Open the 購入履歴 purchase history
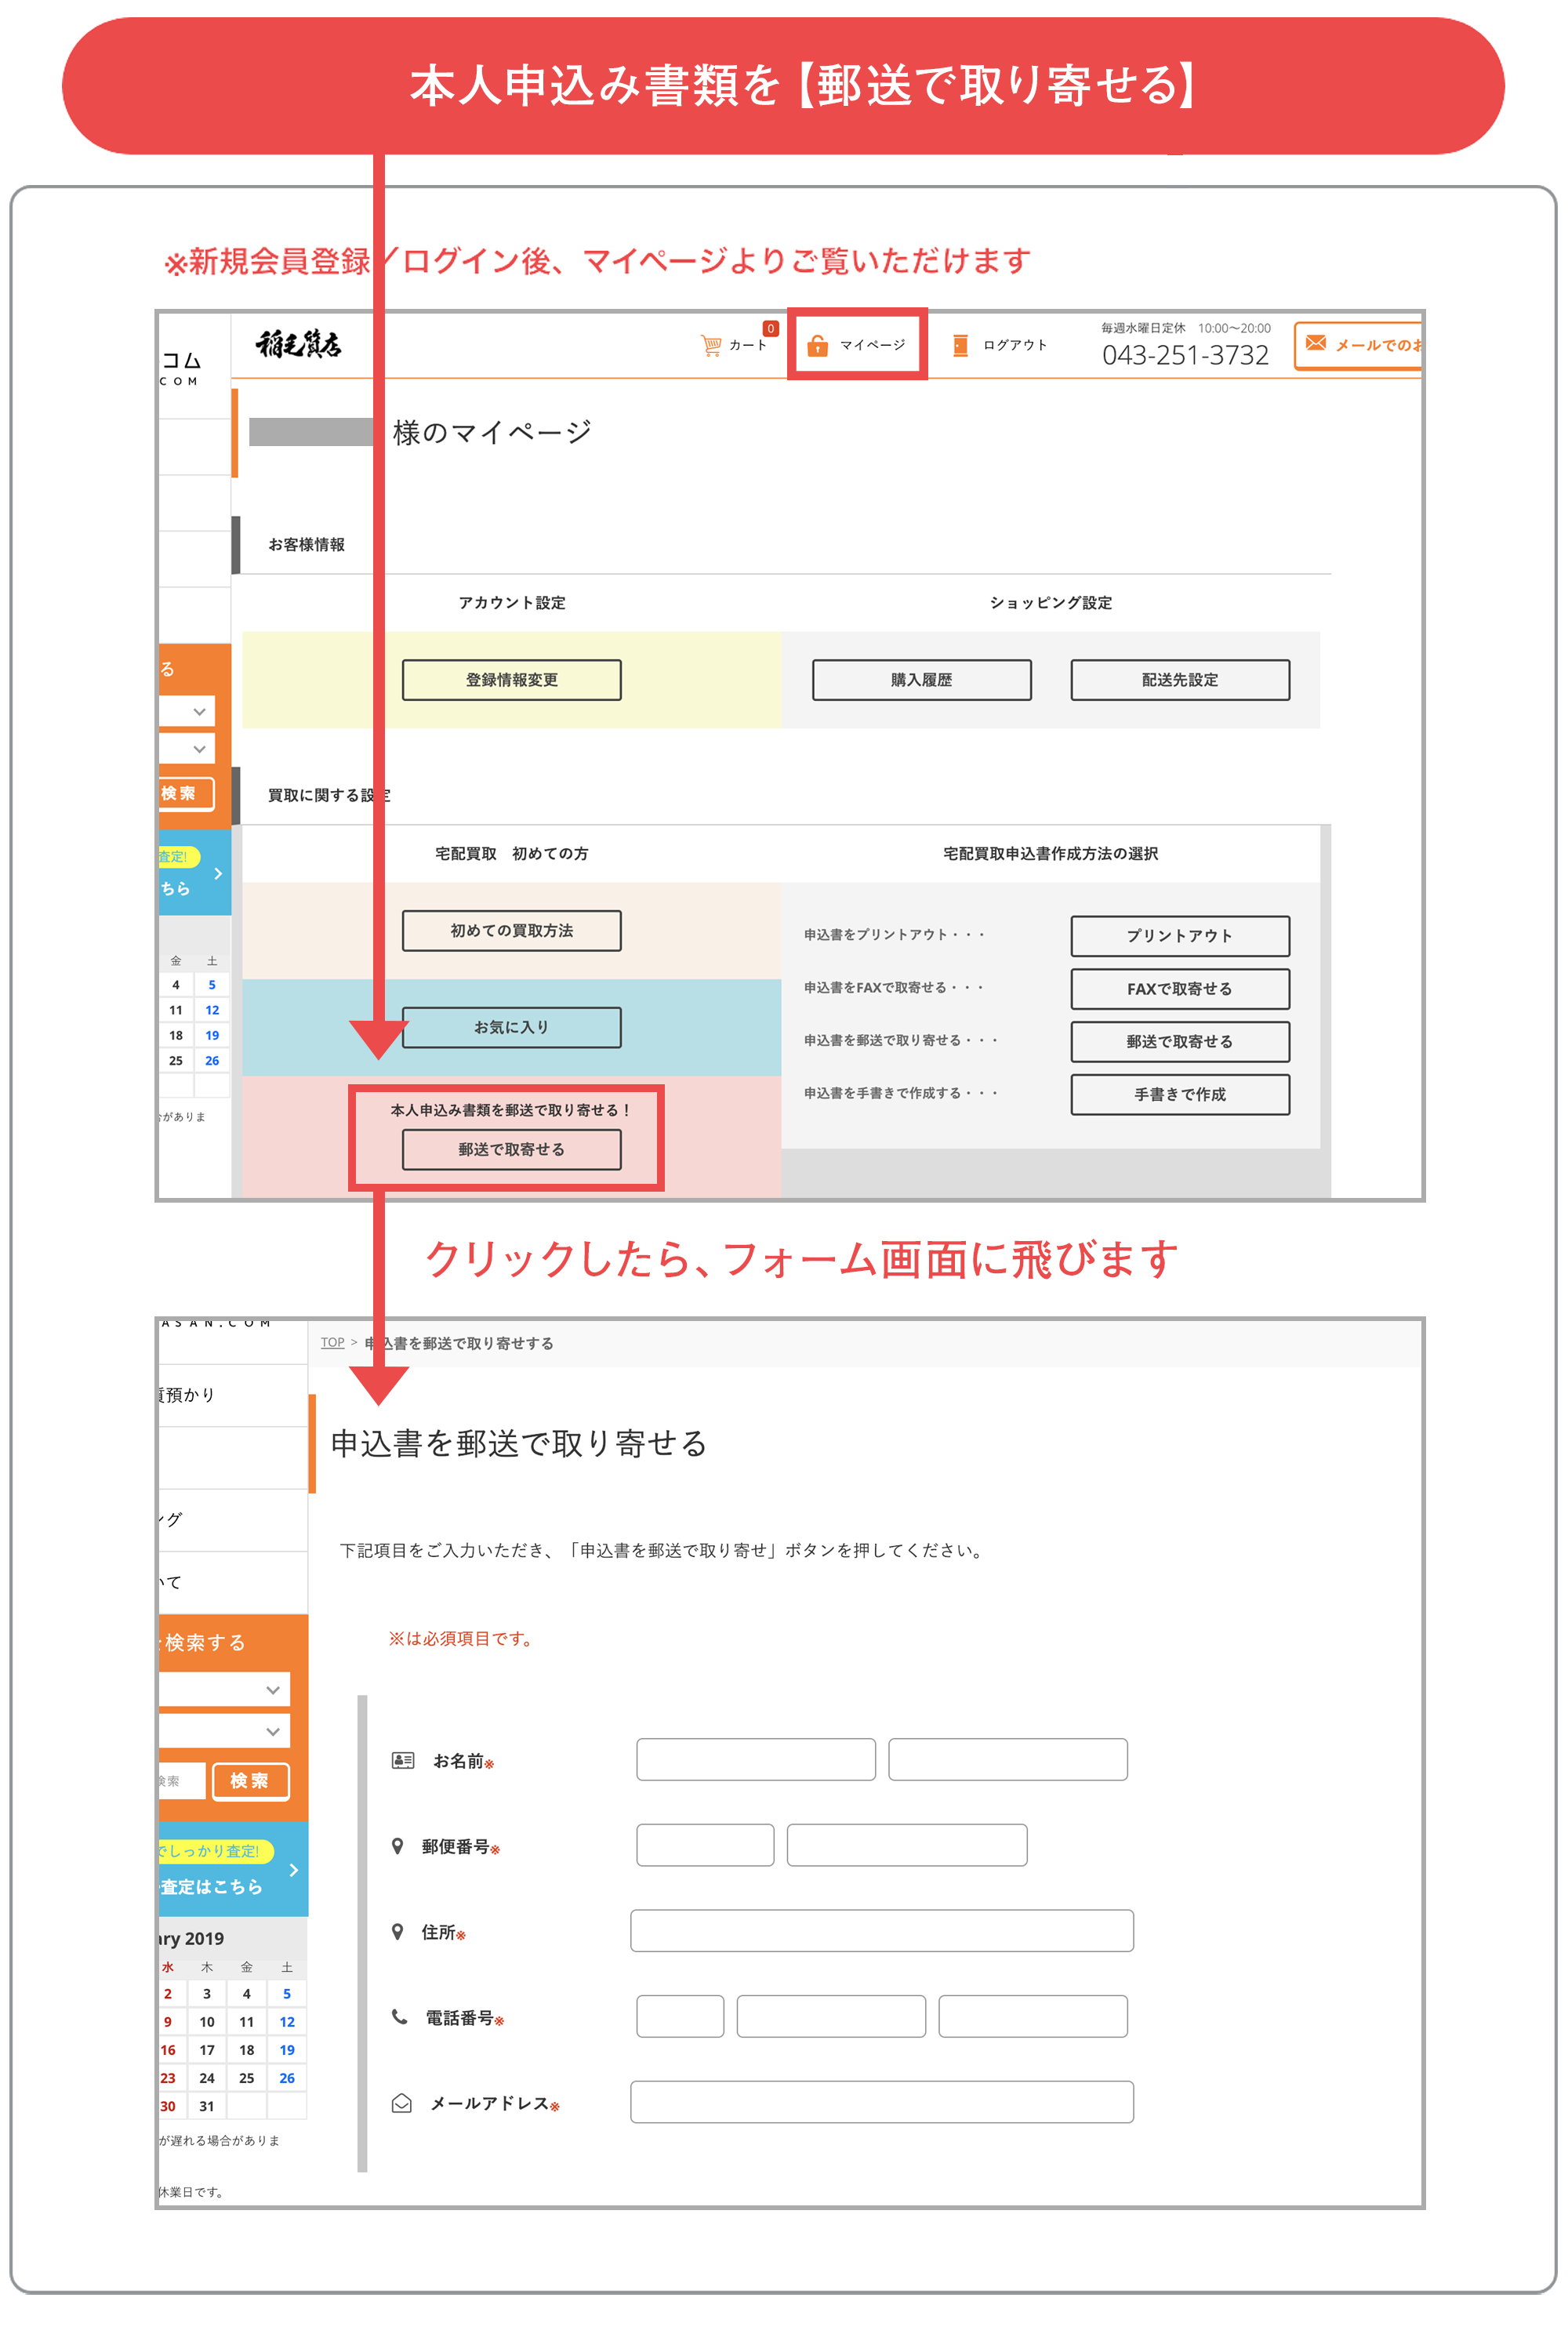 921,680
